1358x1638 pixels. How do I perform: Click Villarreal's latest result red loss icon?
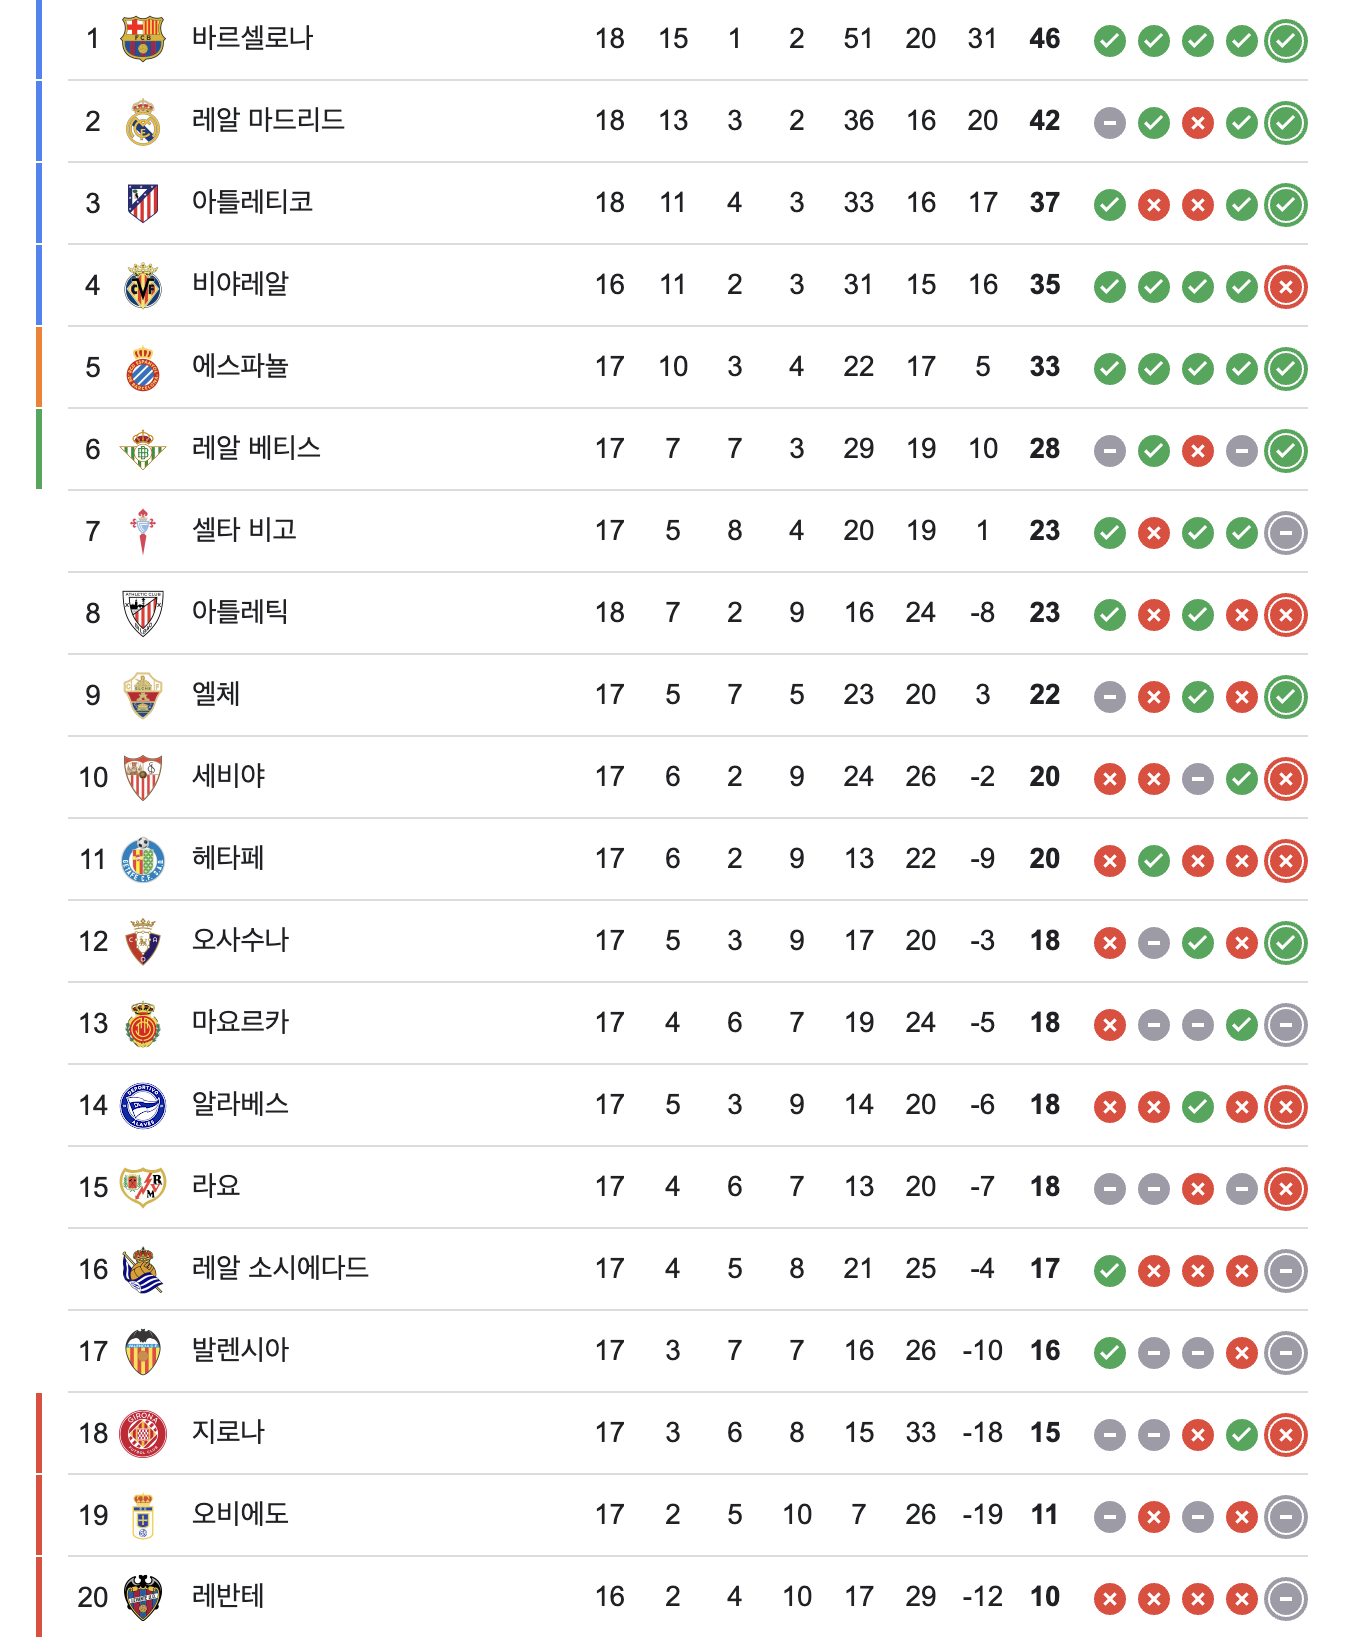pyautogui.click(x=1286, y=287)
